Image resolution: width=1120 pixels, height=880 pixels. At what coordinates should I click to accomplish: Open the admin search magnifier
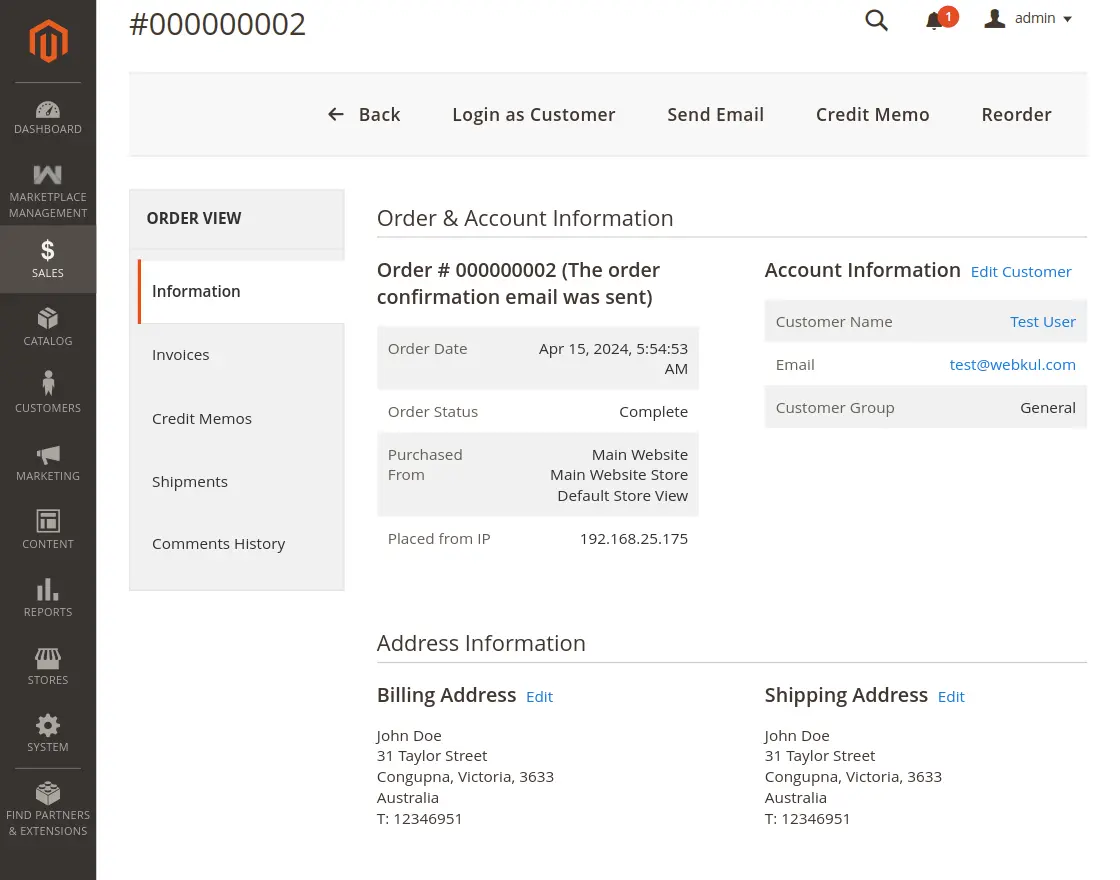pyautogui.click(x=876, y=20)
